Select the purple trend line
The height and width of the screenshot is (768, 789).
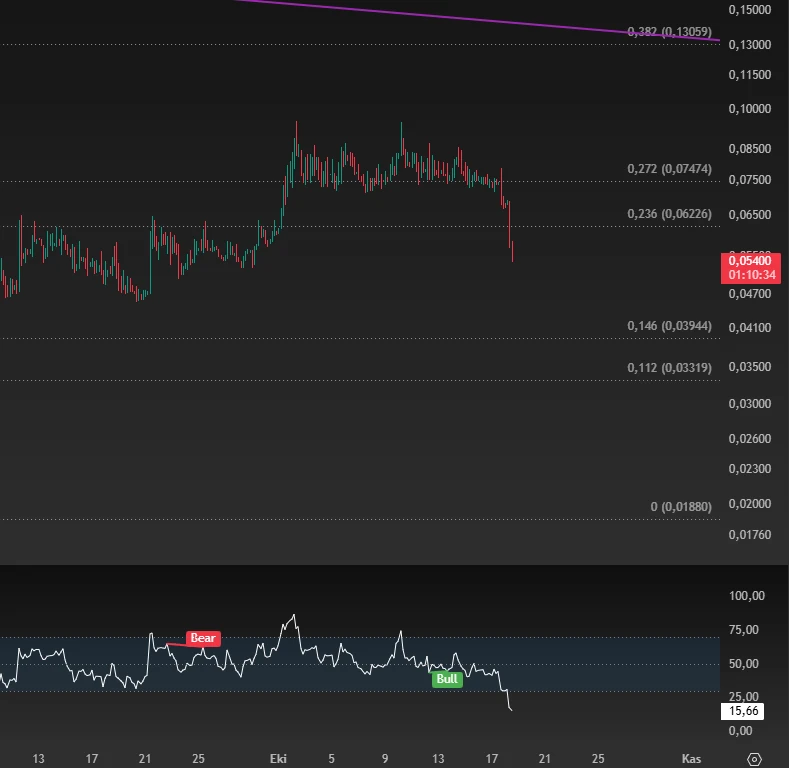coord(478,20)
